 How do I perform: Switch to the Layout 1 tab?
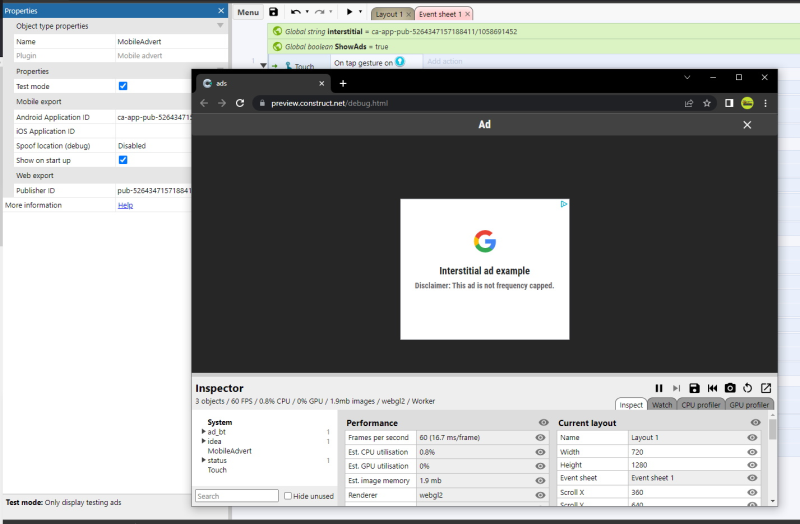click(389, 14)
